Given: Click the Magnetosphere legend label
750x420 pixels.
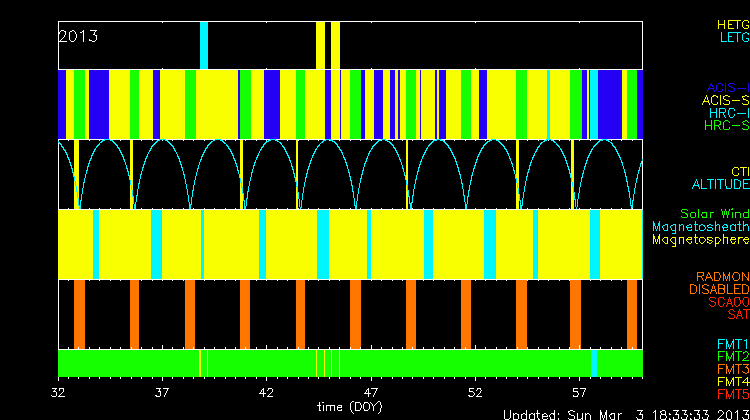Looking at the screenshot, I should (700, 240).
